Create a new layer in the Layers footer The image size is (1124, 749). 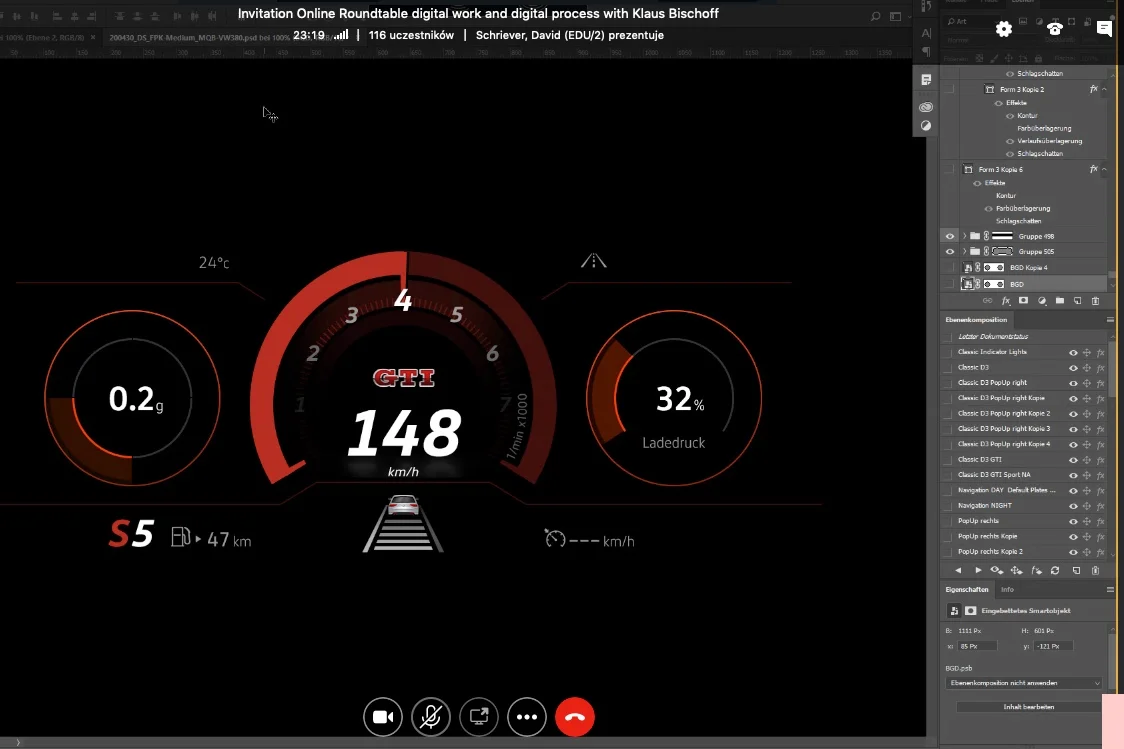(1077, 301)
